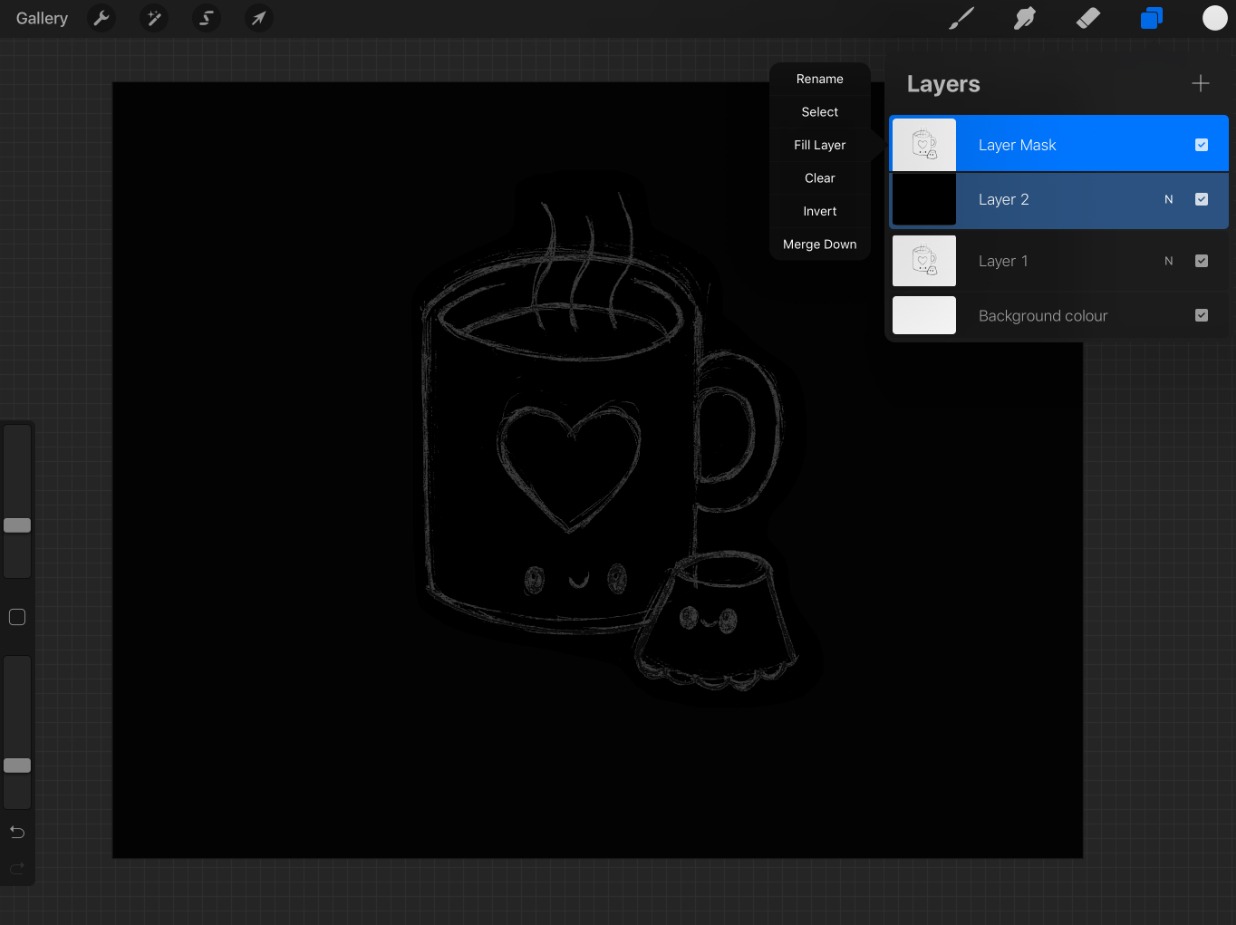
Task: Open the blend mode N for Layer 1
Action: [x=1168, y=260]
